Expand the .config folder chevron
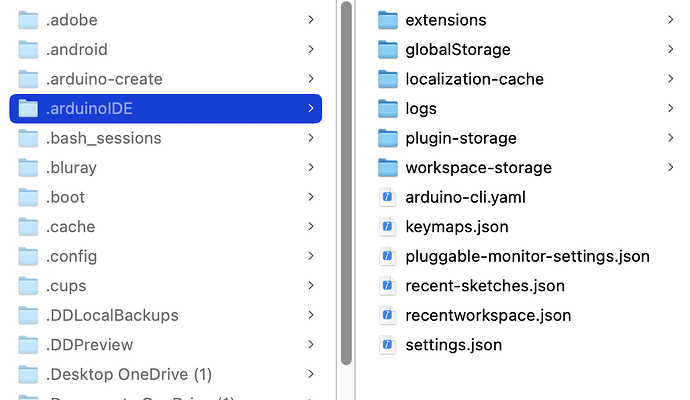 [312, 256]
